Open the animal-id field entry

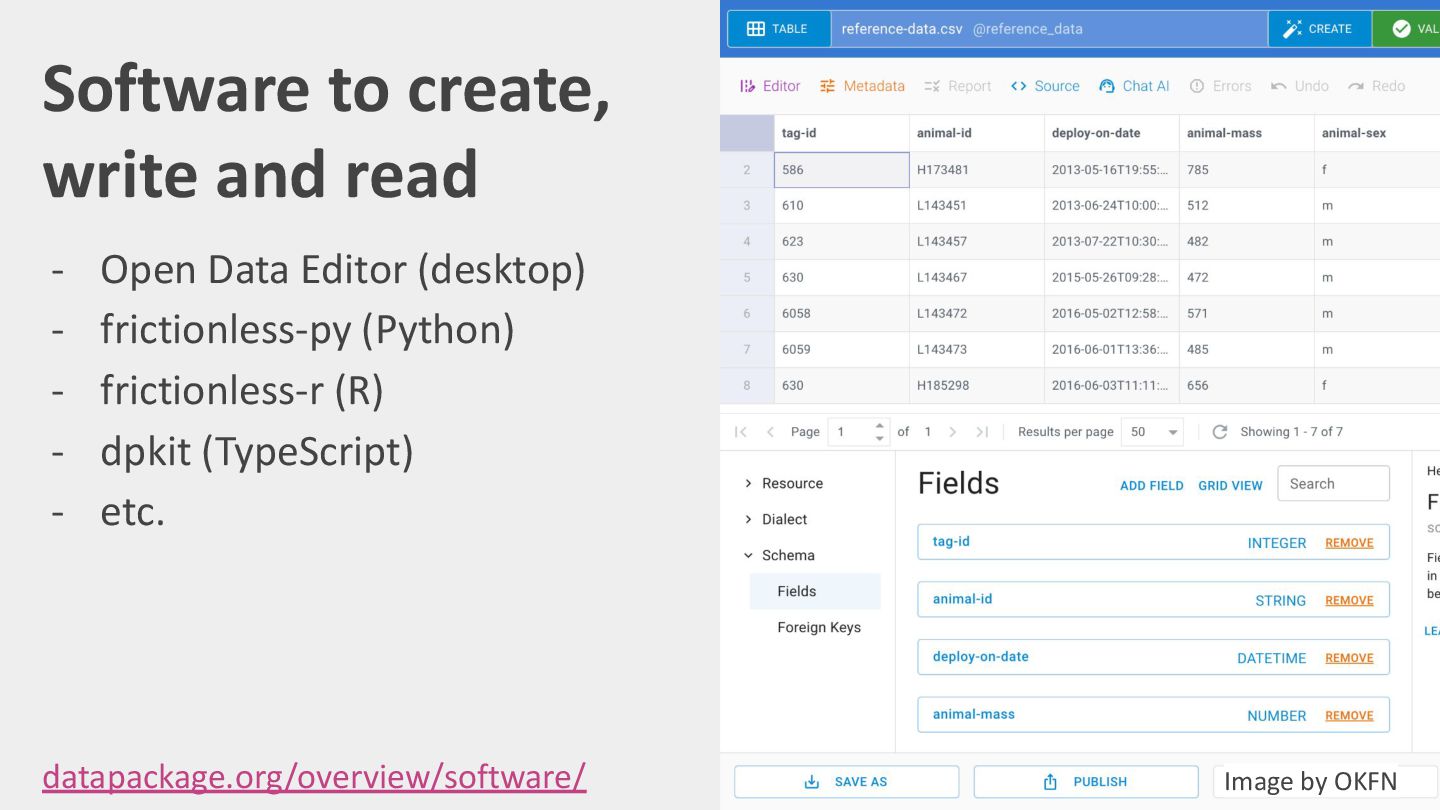(1153, 600)
